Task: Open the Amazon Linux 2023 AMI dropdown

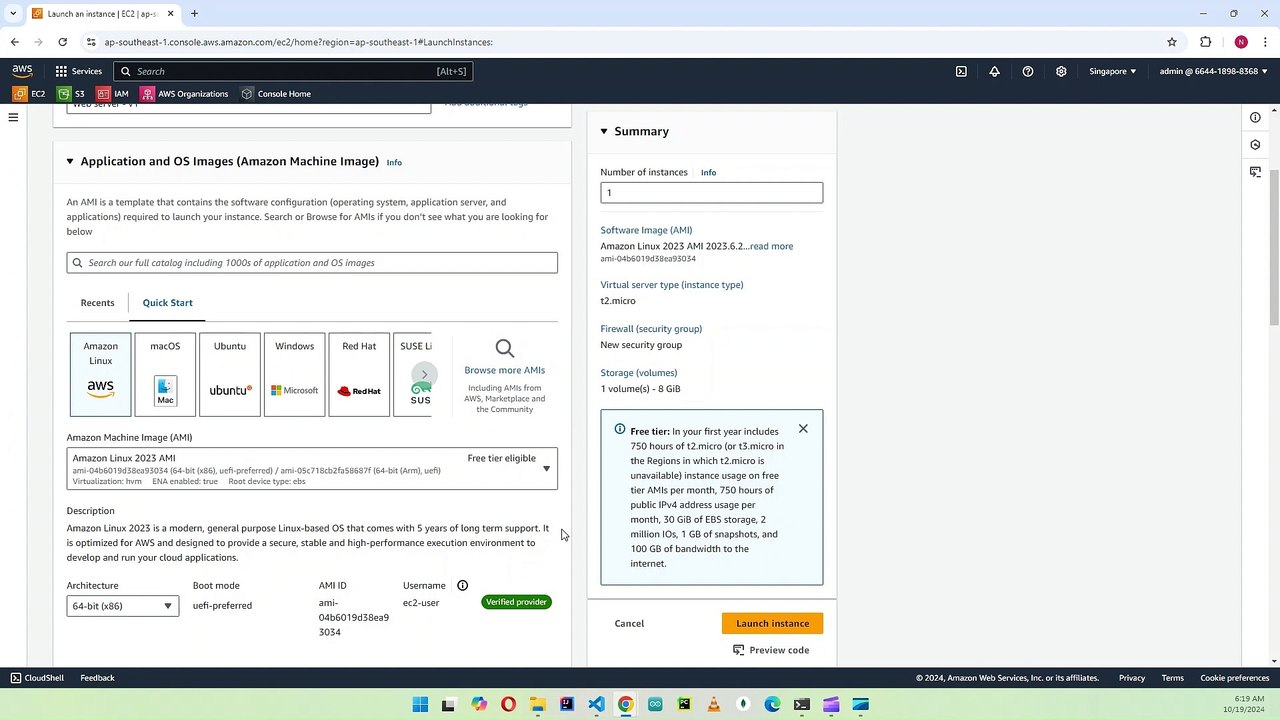Action: coord(312,469)
